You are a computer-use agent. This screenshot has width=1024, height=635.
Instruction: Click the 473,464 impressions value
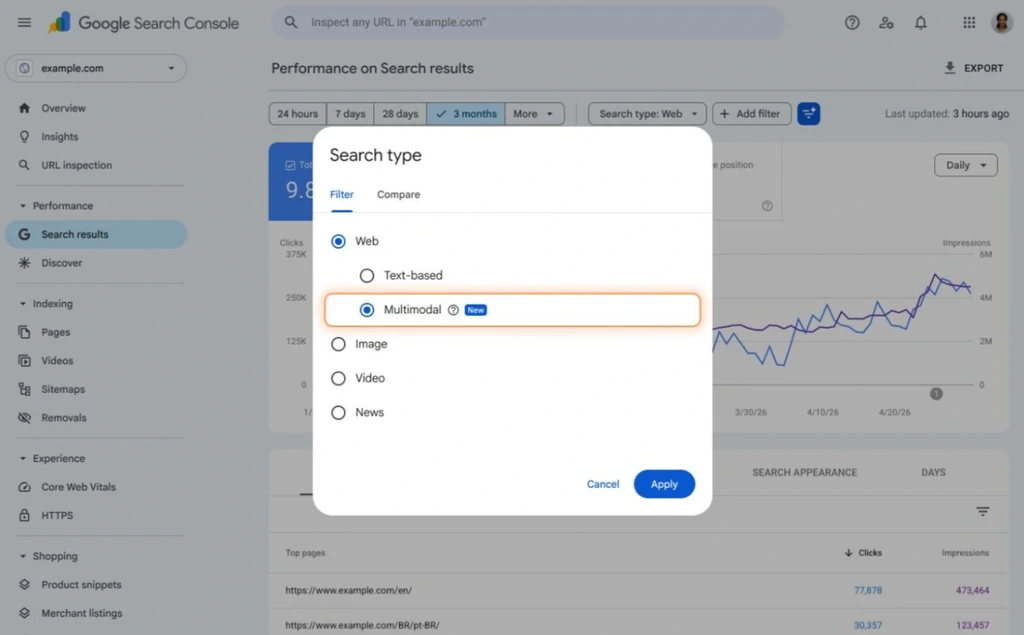coord(972,590)
